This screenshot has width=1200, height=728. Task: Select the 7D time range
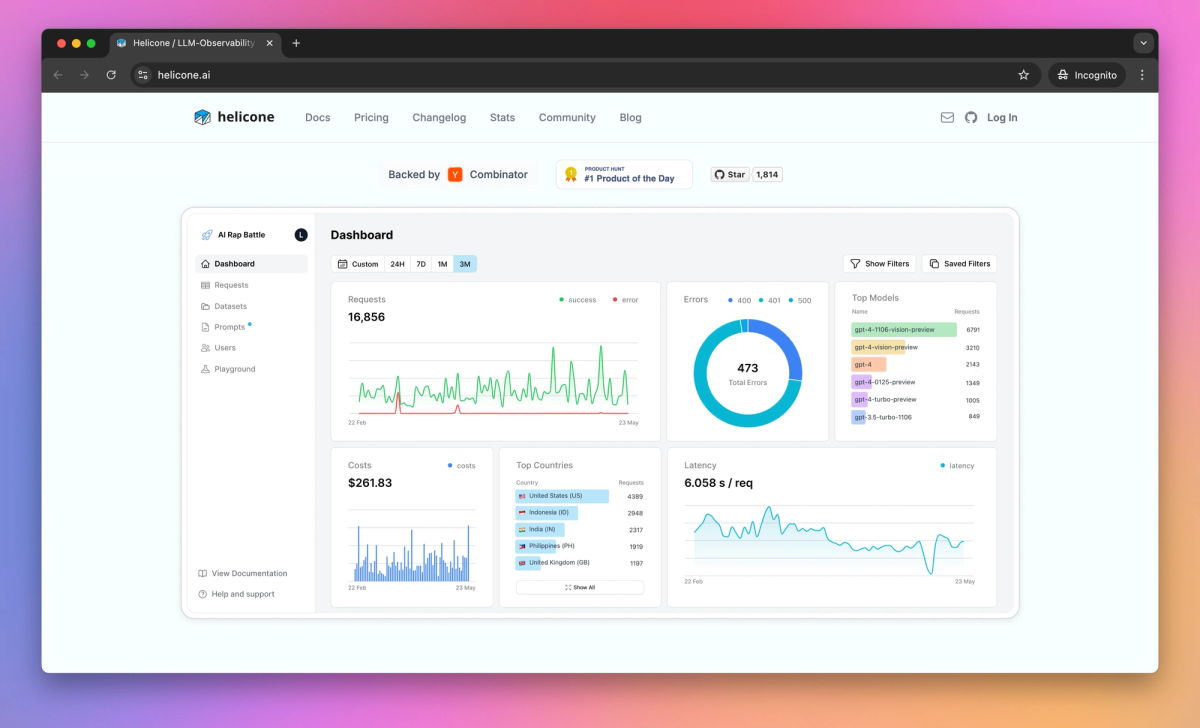point(421,264)
